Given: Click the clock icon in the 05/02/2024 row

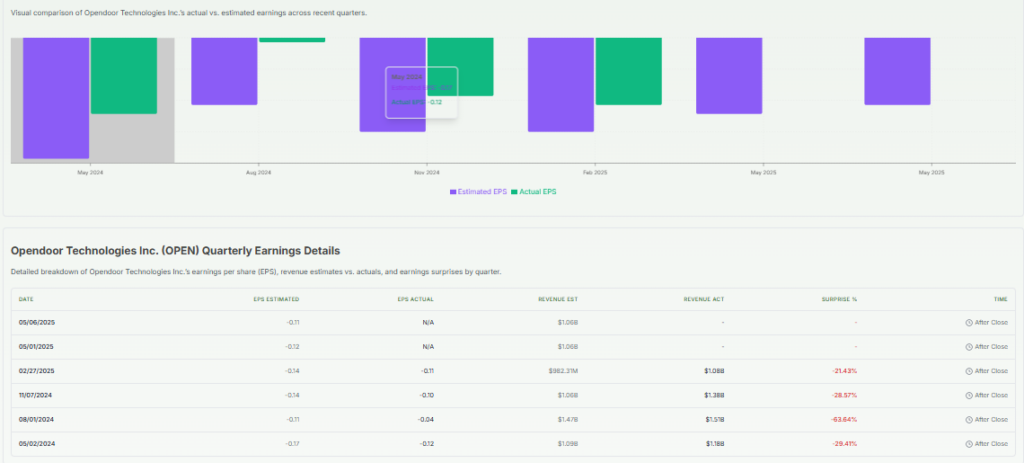Looking at the screenshot, I should click(x=969, y=443).
